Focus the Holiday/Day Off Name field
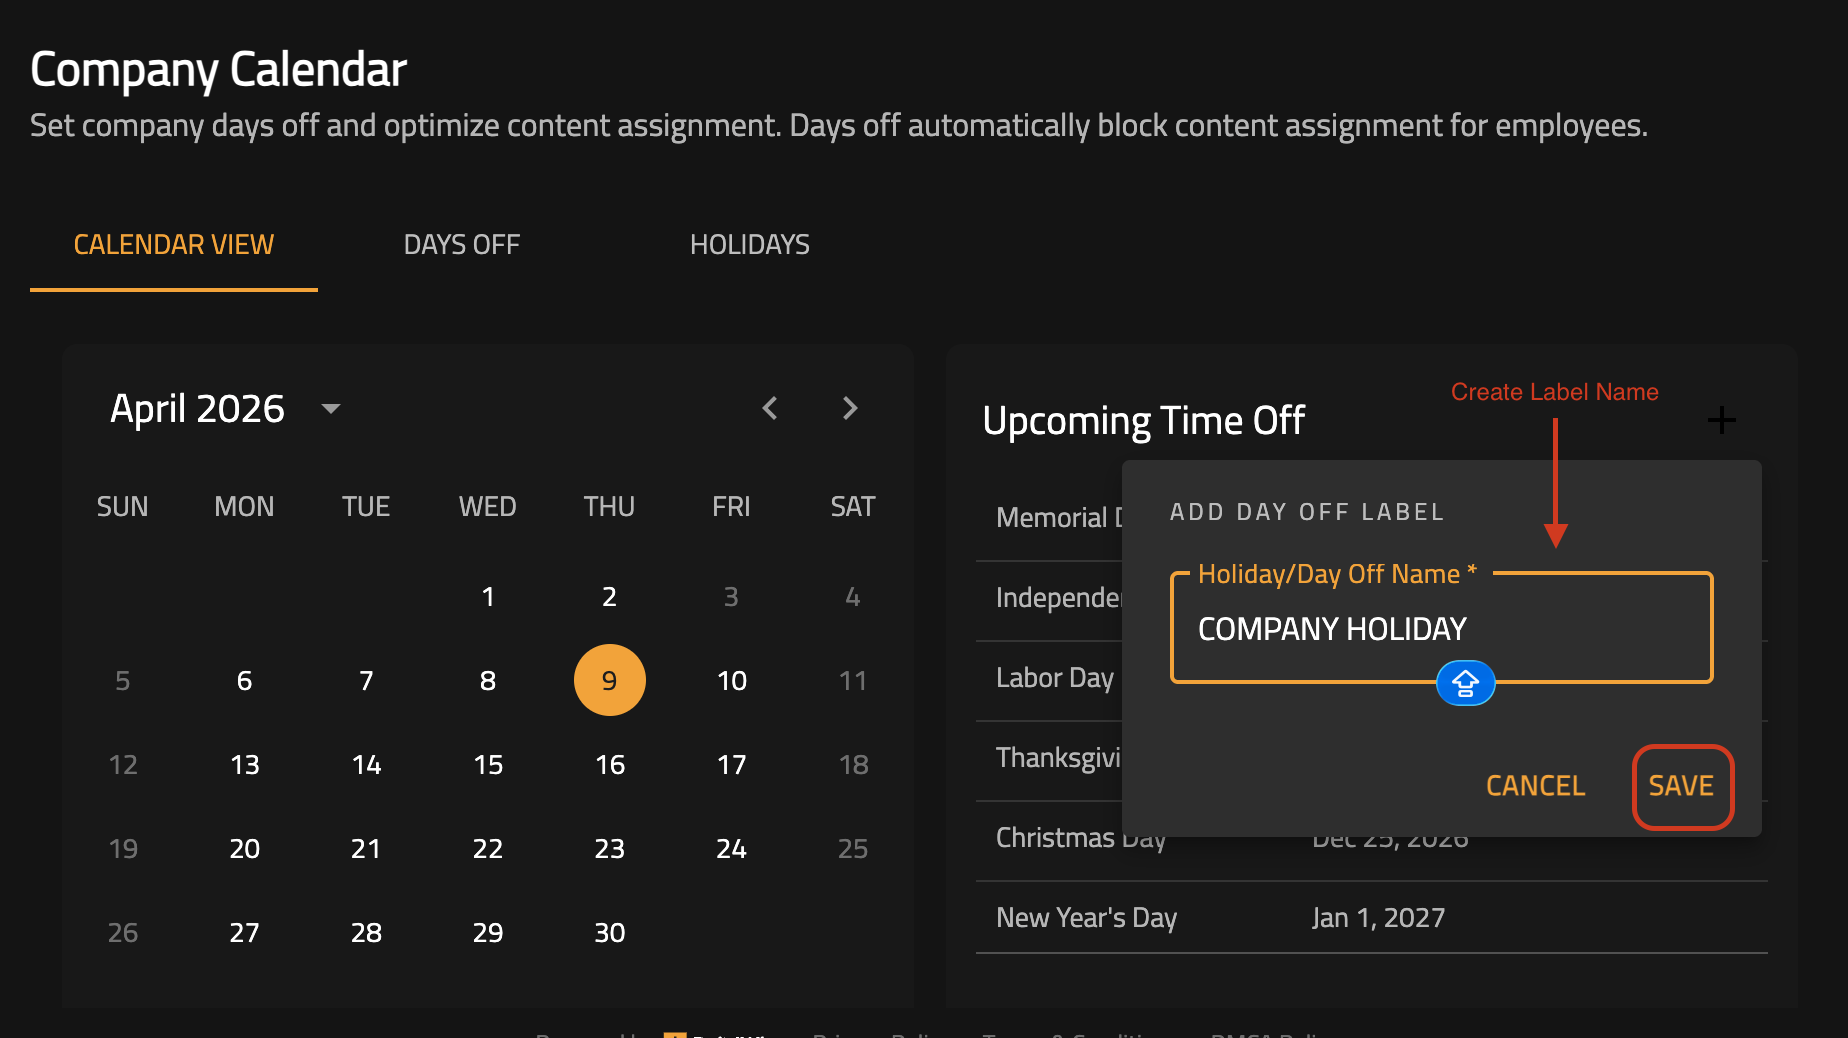The image size is (1848, 1038). (1440, 629)
